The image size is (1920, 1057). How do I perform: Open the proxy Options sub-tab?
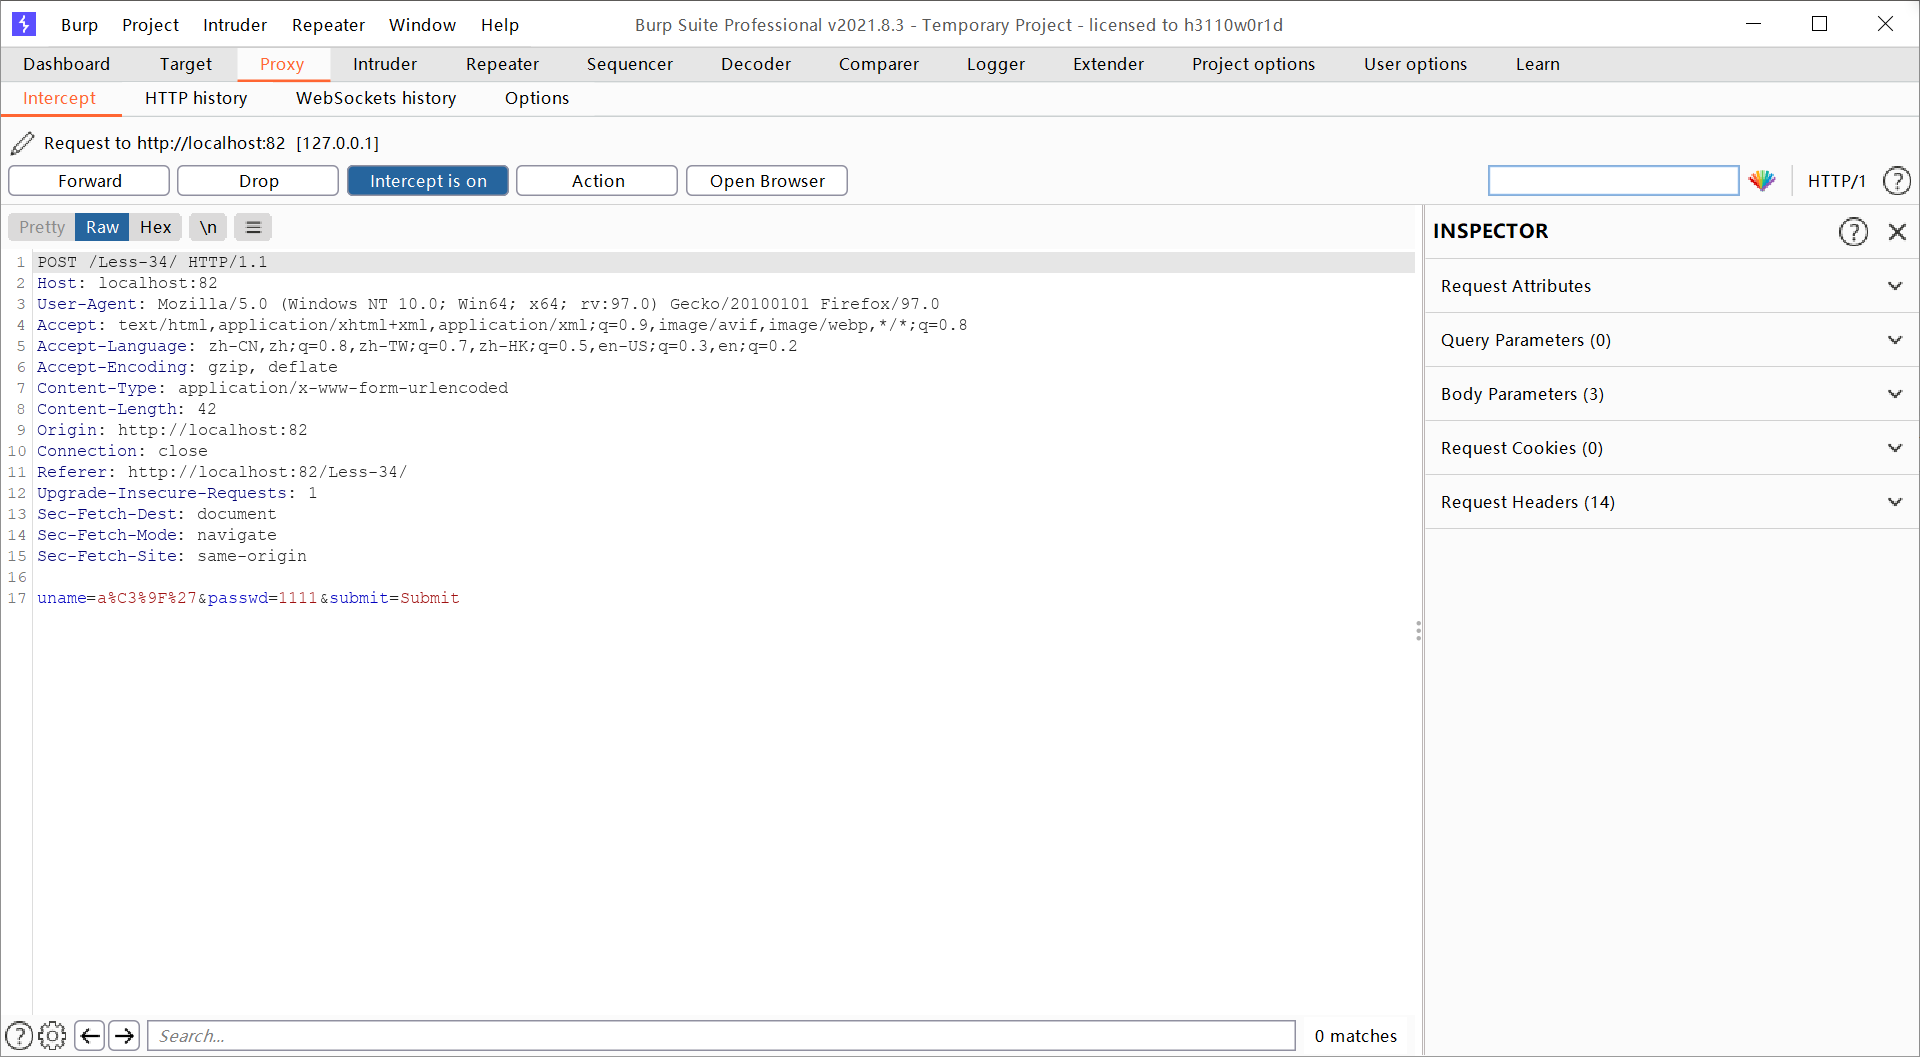click(x=537, y=98)
